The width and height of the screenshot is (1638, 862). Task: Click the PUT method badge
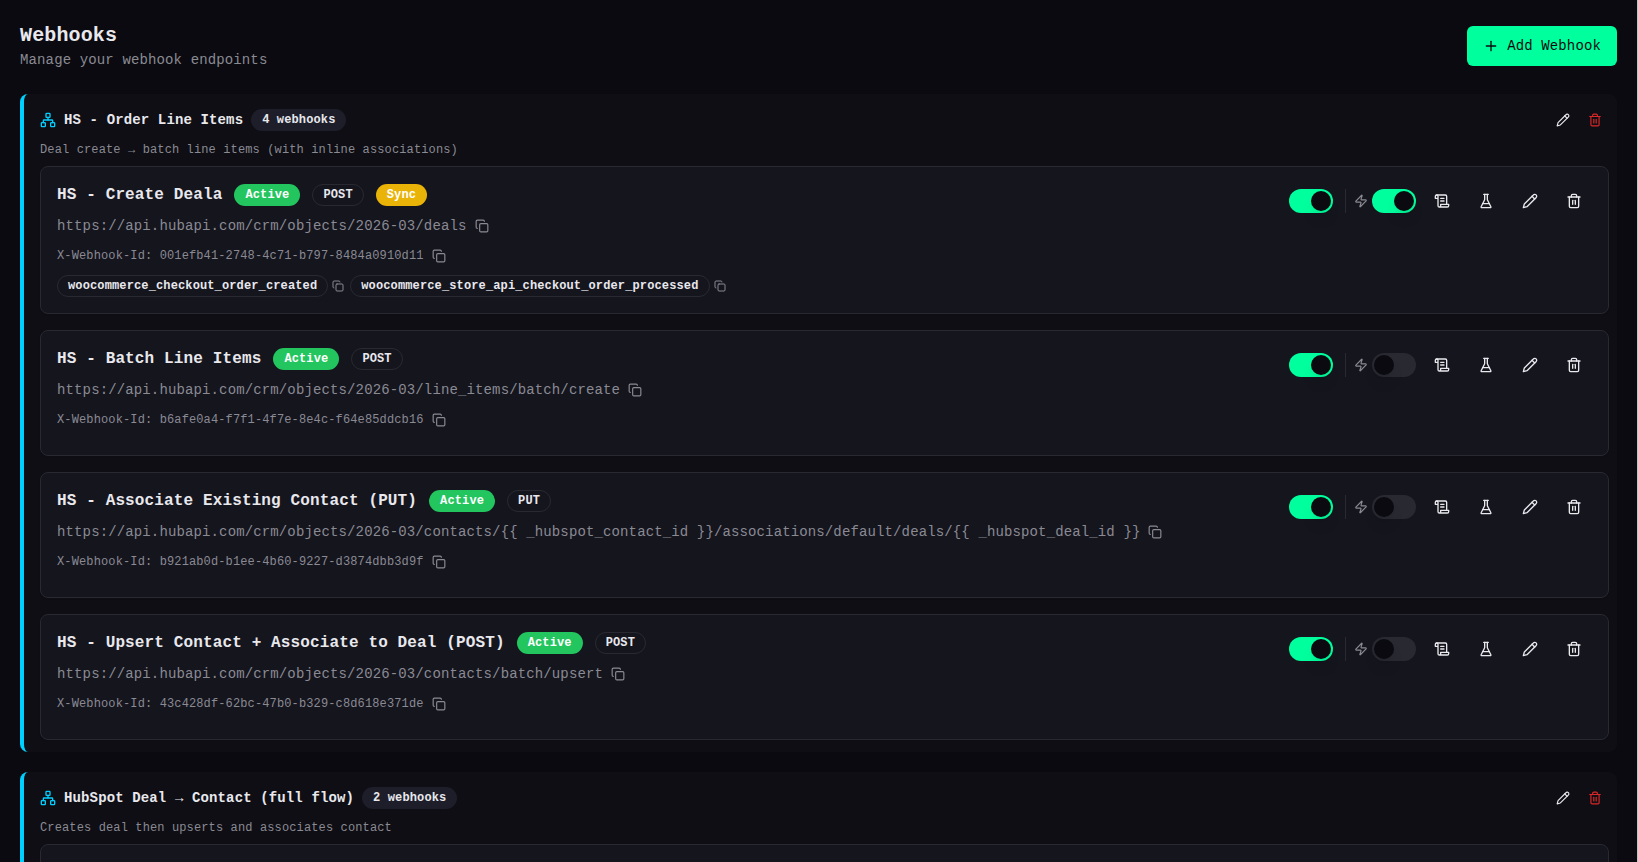click(529, 500)
